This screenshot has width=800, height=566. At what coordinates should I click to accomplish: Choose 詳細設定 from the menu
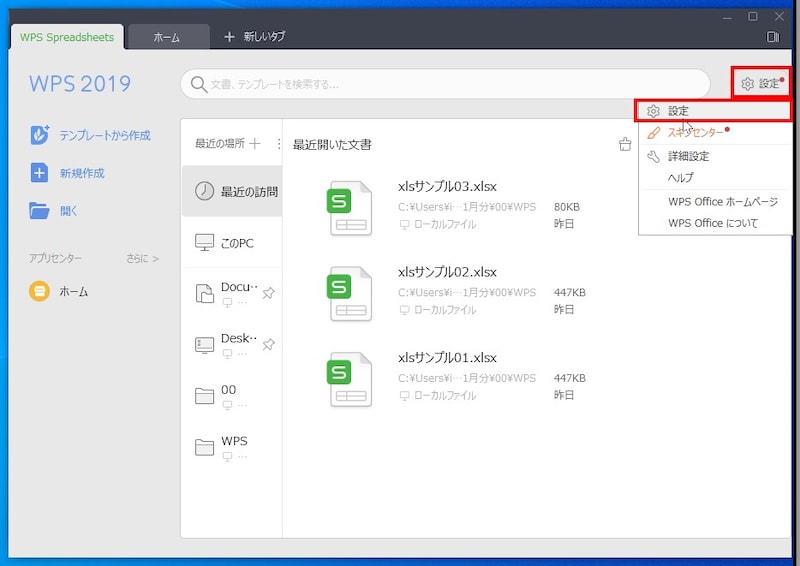click(x=715, y=156)
